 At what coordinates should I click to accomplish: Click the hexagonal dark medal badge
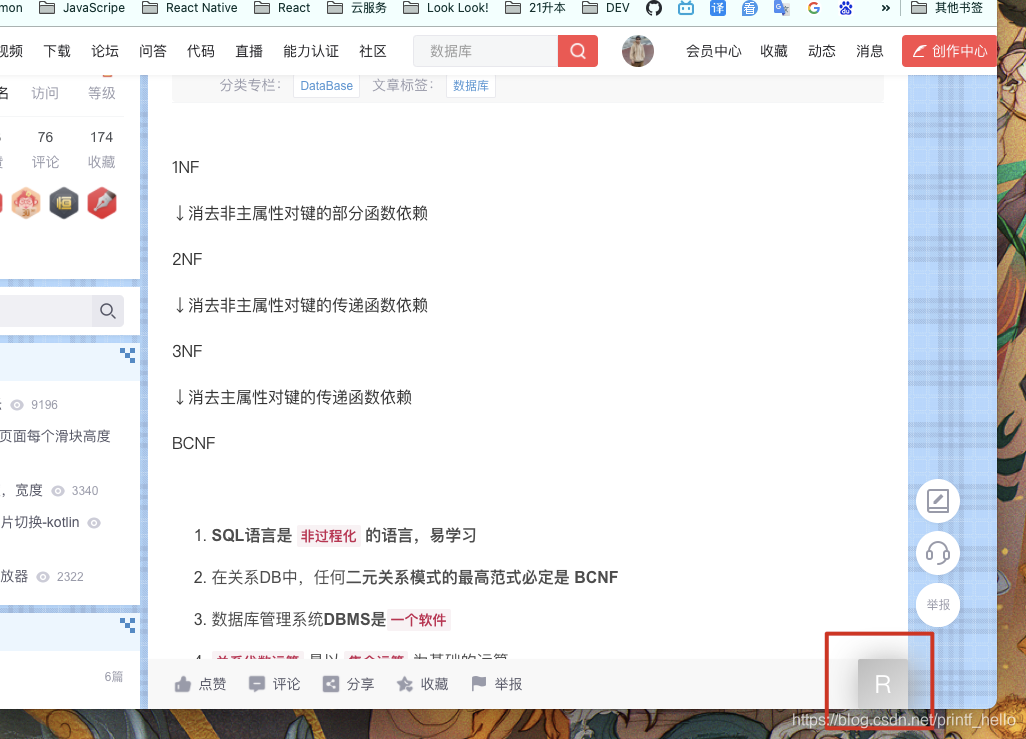pos(64,203)
